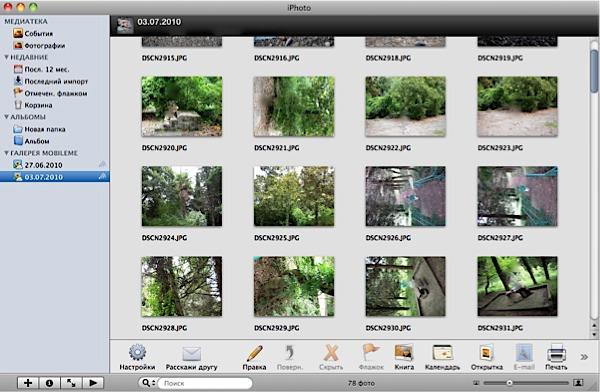Screen dimensions: 600x392
Task: Select photo DSCN2928.JPG thumbnail
Action: click(182, 286)
